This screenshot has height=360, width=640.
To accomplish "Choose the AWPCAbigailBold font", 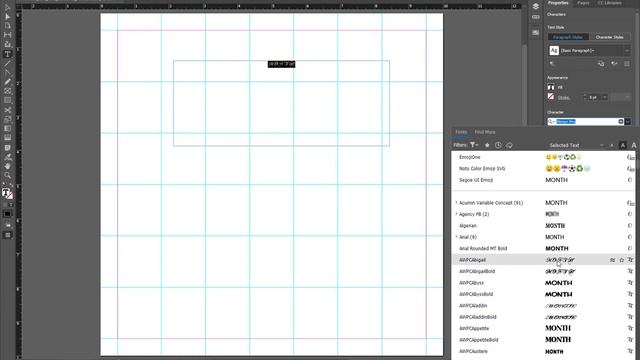I will pos(543,271).
